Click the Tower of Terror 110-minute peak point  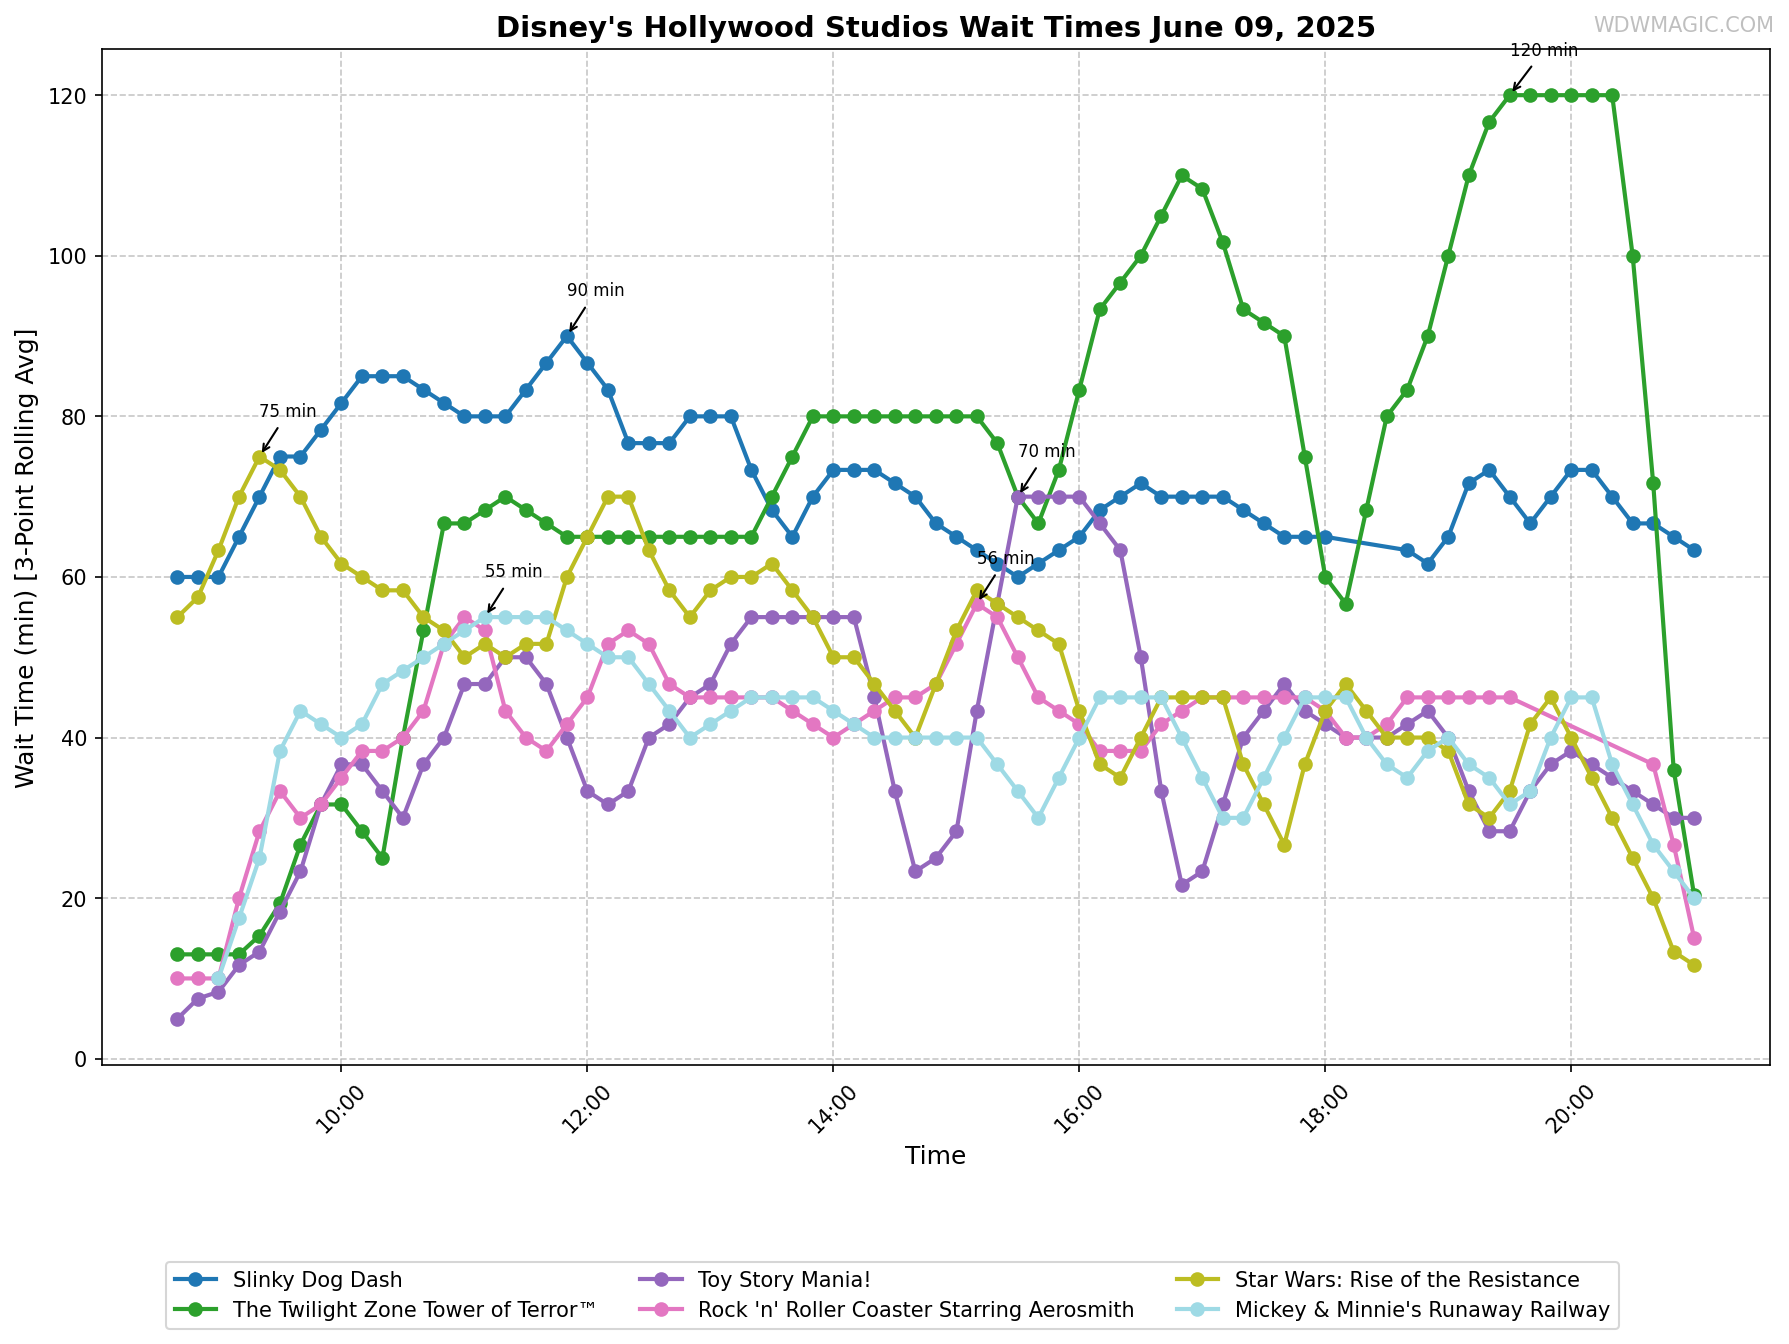[x=1182, y=175]
